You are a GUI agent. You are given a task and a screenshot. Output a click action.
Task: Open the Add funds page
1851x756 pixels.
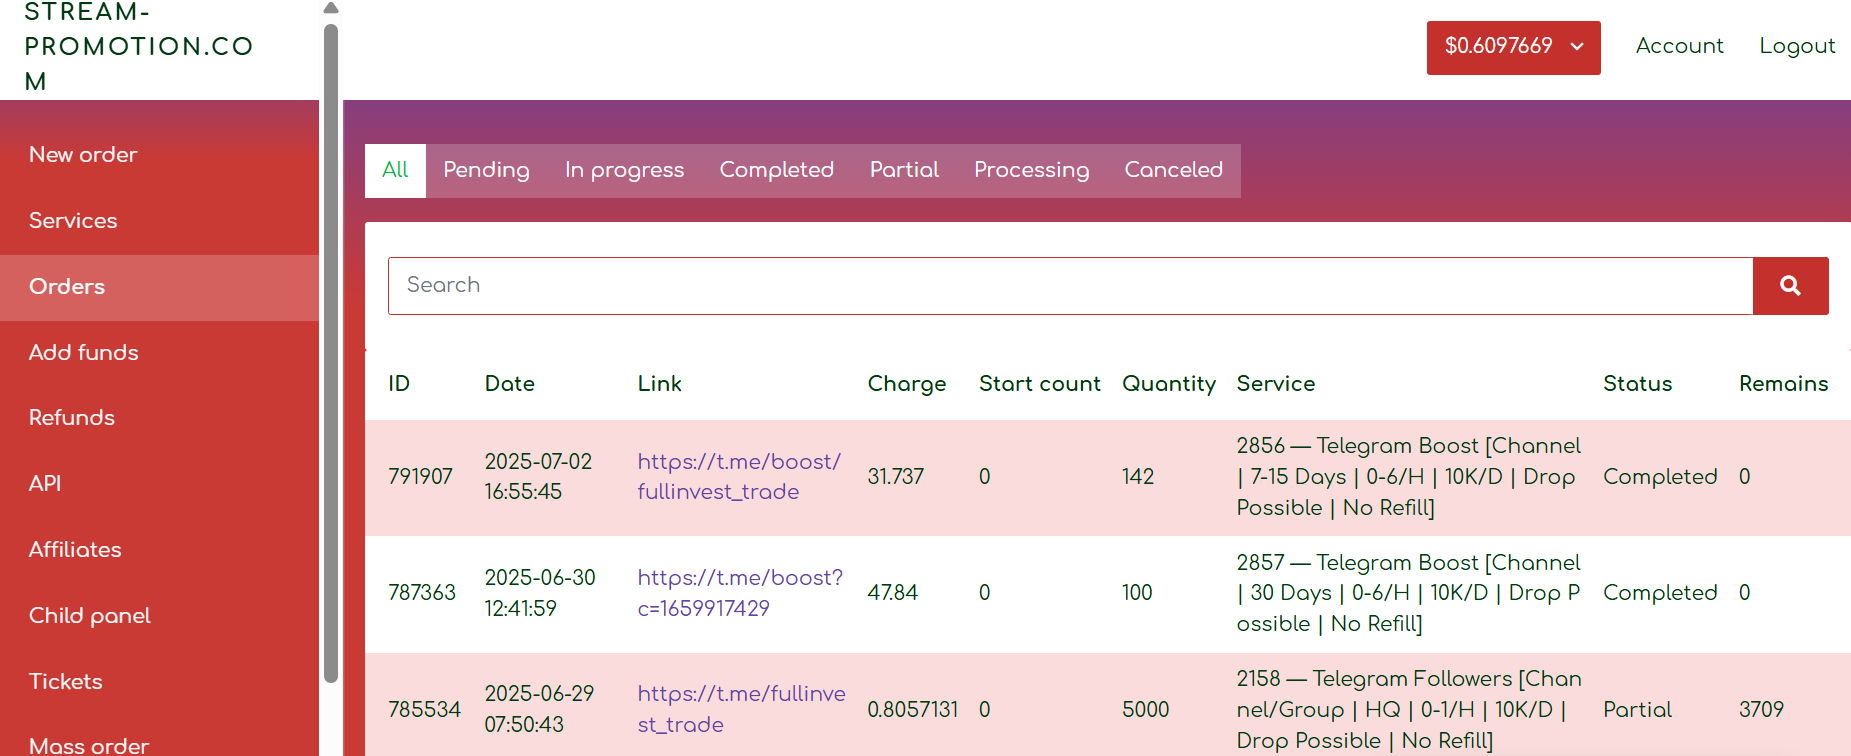(x=160, y=353)
